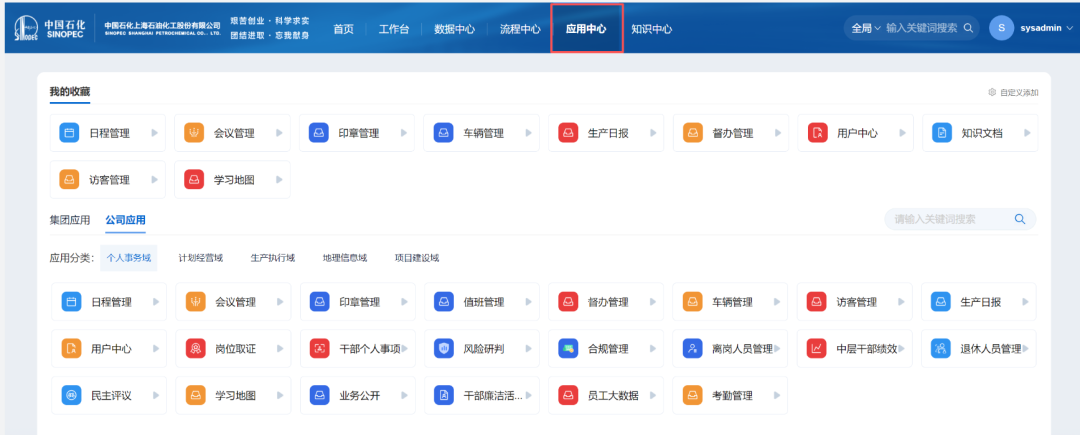Switch to the 集团应用 tab
This screenshot has height=435, width=1080.
pyautogui.click(x=70, y=220)
